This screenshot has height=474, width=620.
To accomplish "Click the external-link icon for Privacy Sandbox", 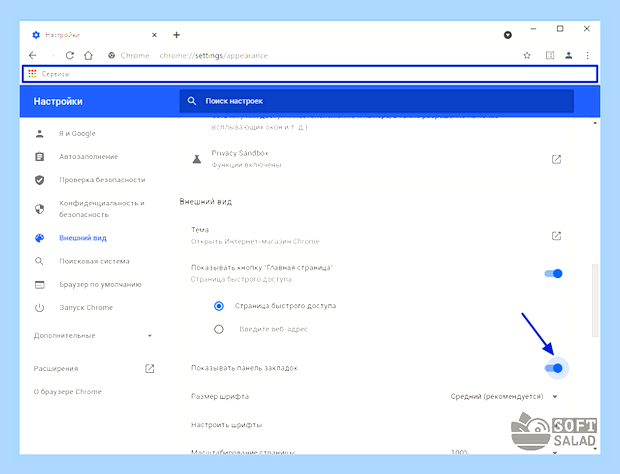I will click(556, 159).
